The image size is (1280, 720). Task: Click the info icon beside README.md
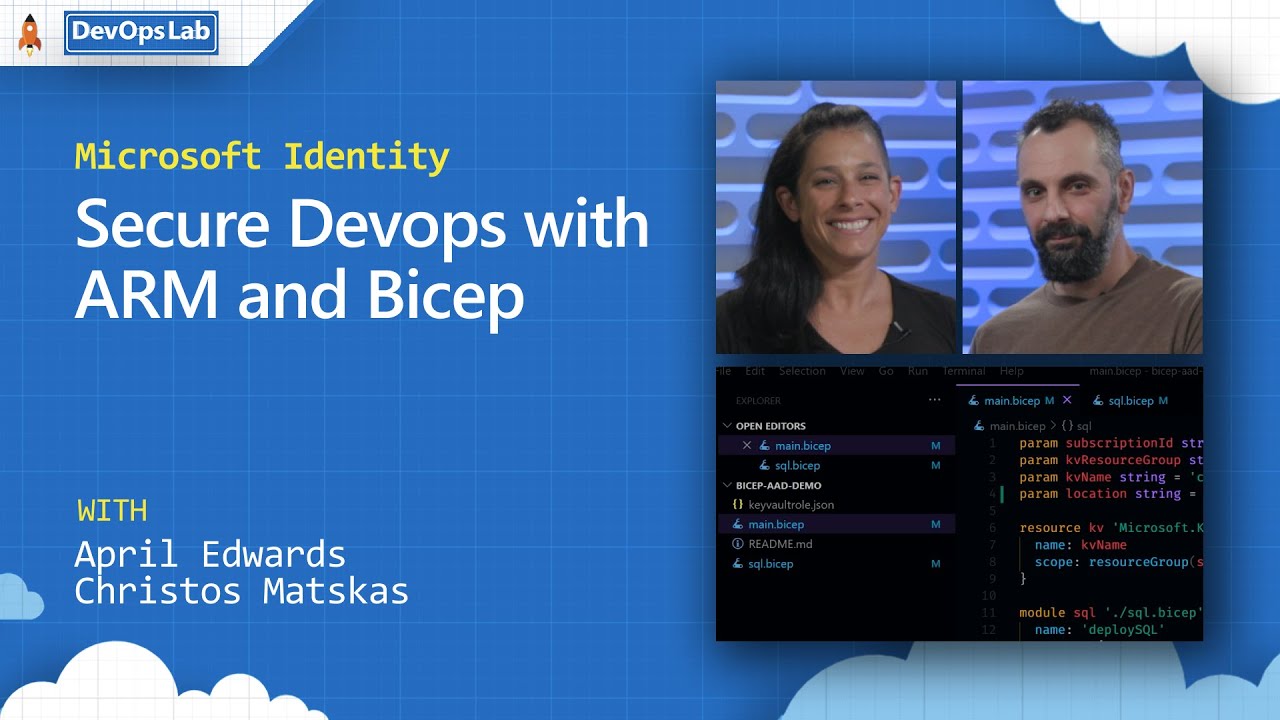pos(738,544)
